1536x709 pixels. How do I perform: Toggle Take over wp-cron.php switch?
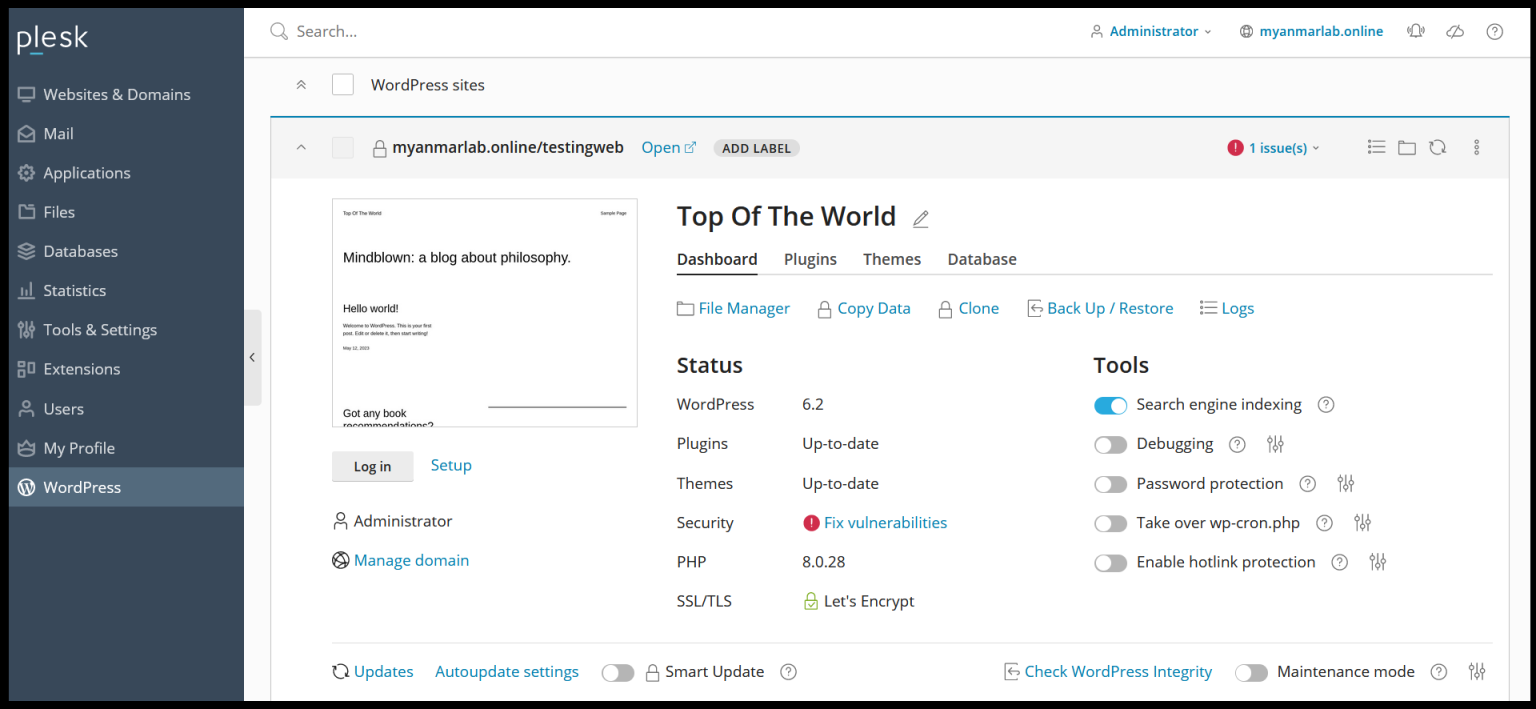tap(1110, 523)
